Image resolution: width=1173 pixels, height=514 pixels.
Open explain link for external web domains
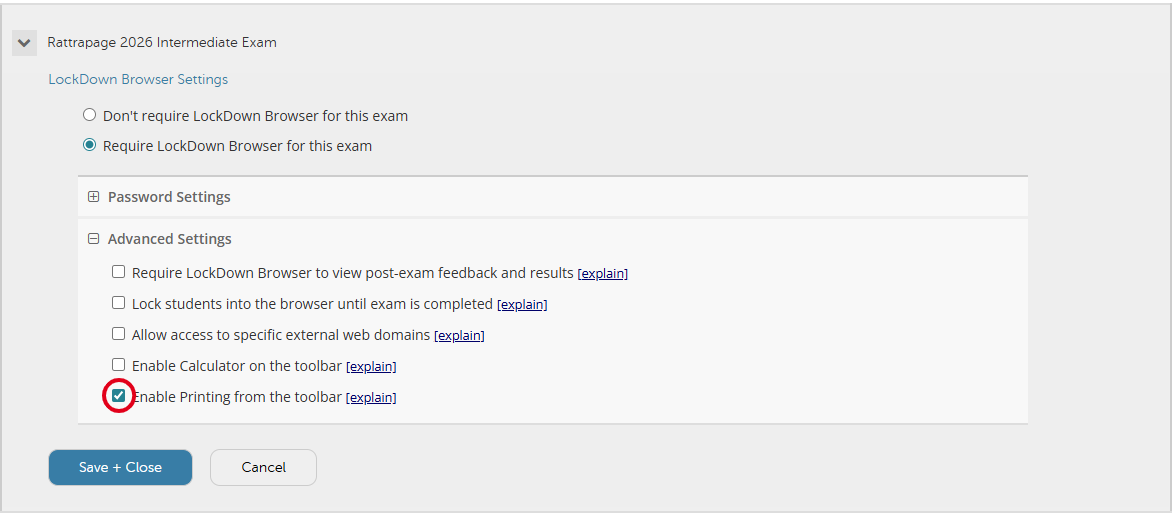(459, 335)
